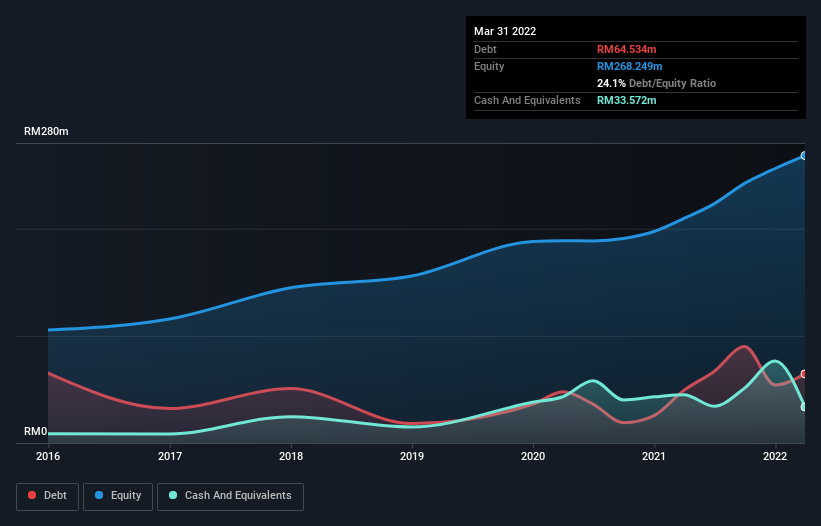Viewport: 821px width, 526px height.
Task: Select the 2022 axis label
Action: coord(775,456)
